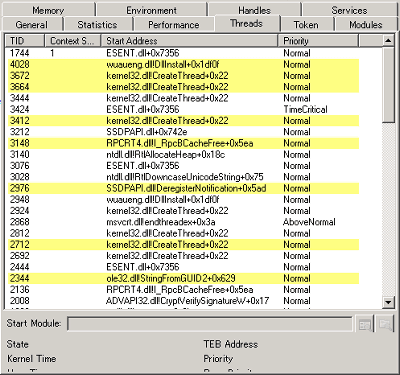Open the General tab
Viewport: 400px width, 375px height.
point(32,25)
